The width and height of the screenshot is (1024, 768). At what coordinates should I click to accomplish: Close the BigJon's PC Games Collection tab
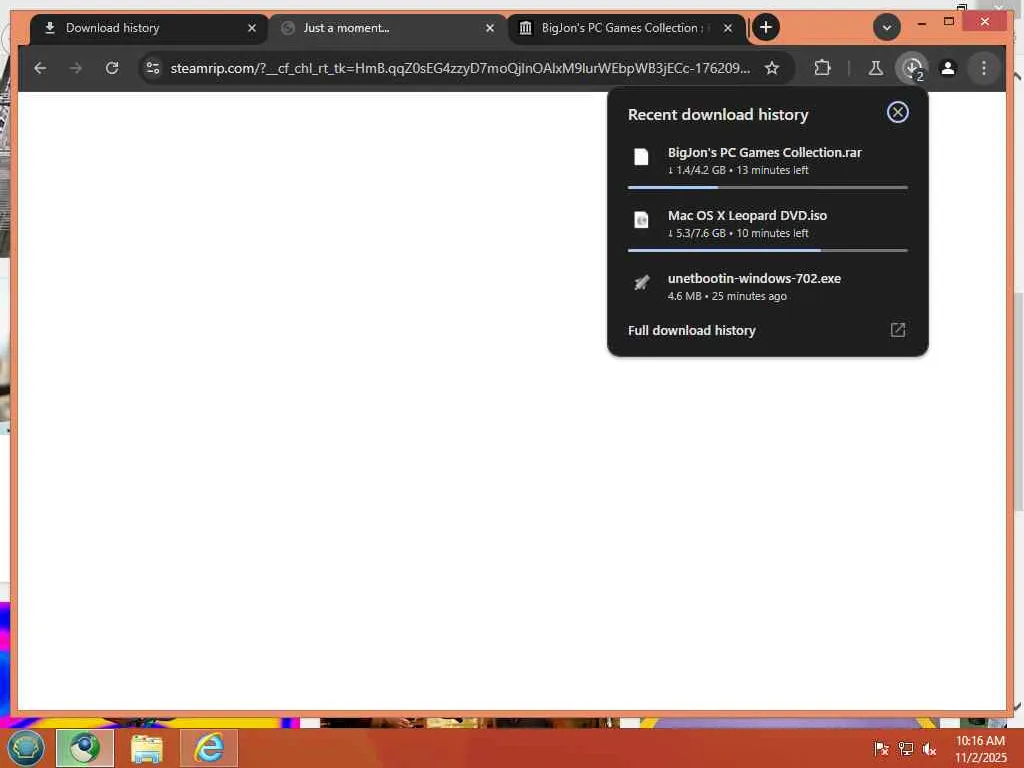(728, 28)
